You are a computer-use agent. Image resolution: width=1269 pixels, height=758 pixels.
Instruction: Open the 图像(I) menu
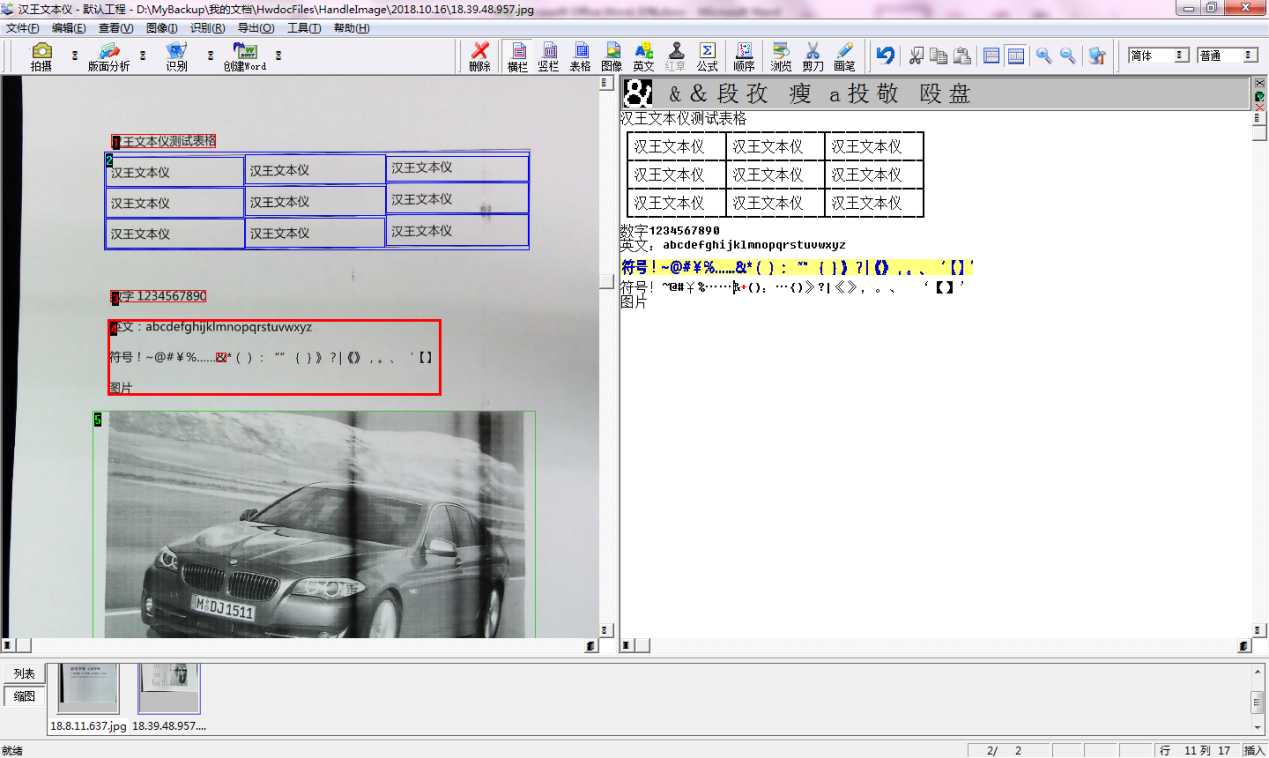pyautogui.click(x=162, y=28)
